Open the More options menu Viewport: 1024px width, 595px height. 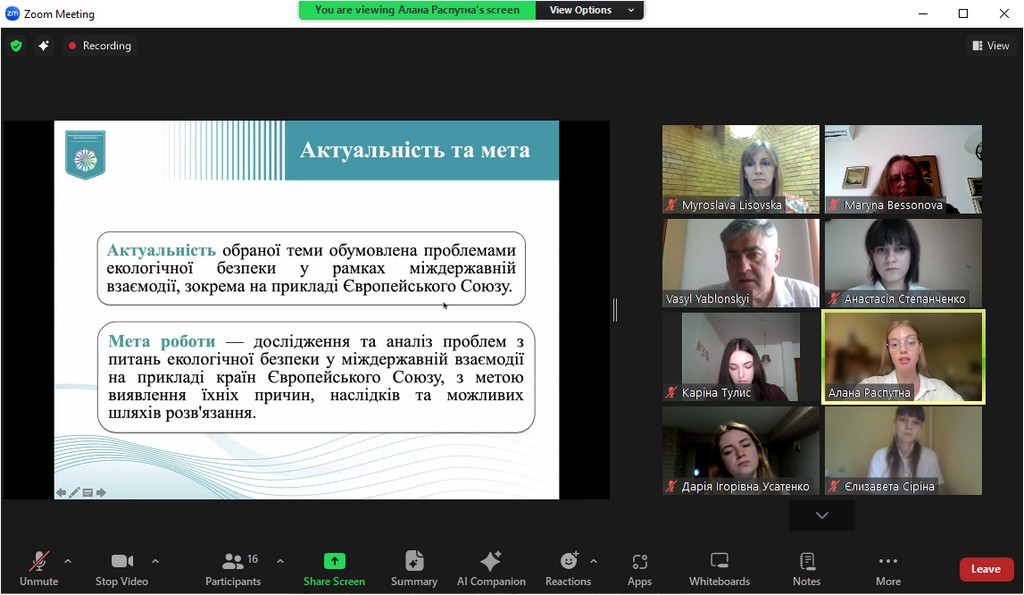tap(888, 568)
